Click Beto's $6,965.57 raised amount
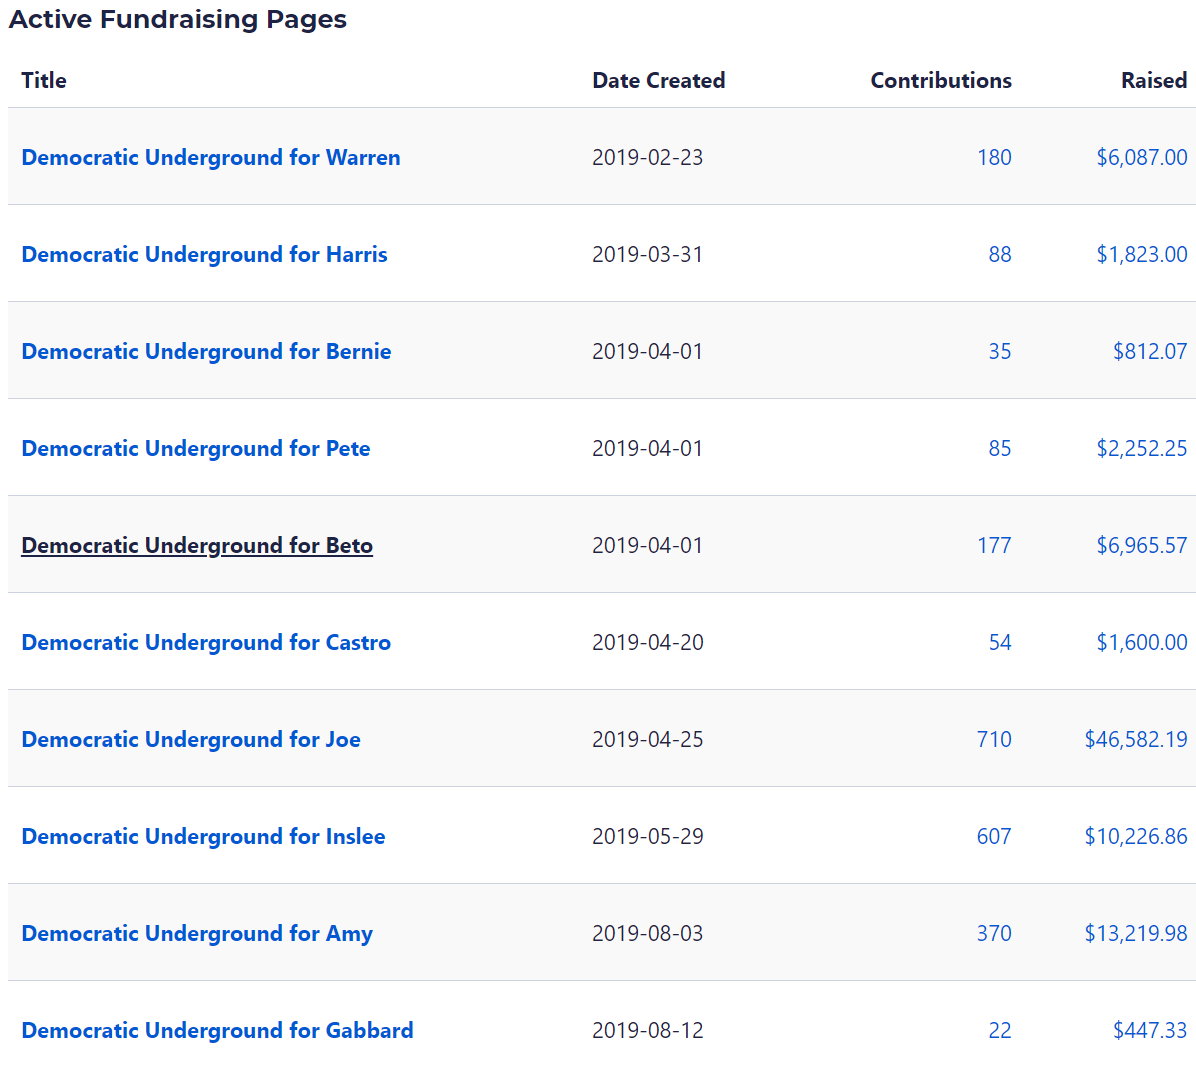This screenshot has height=1083, width=1196. pyautogui.click(x=1141, y=546)
